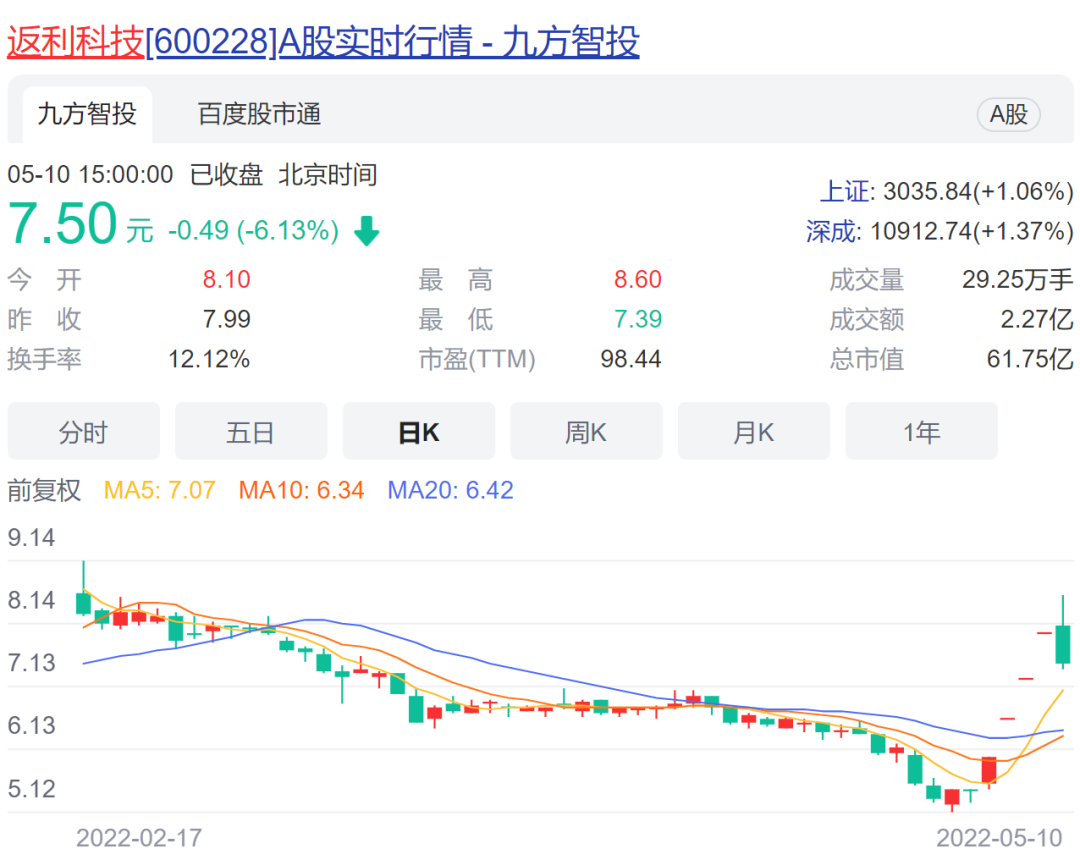
Task: Open the 返利科技 A股实时行情 title link
Action: point(323,42)
